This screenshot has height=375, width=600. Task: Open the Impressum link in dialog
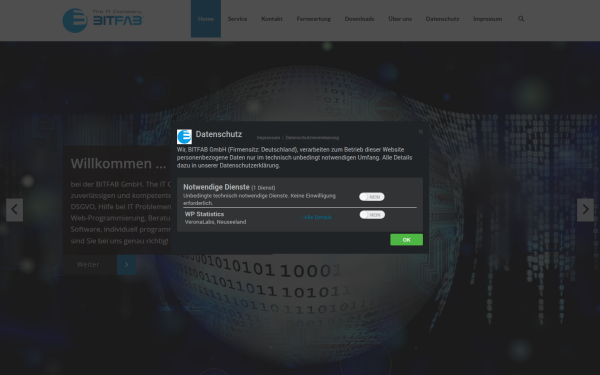(268, 137)
